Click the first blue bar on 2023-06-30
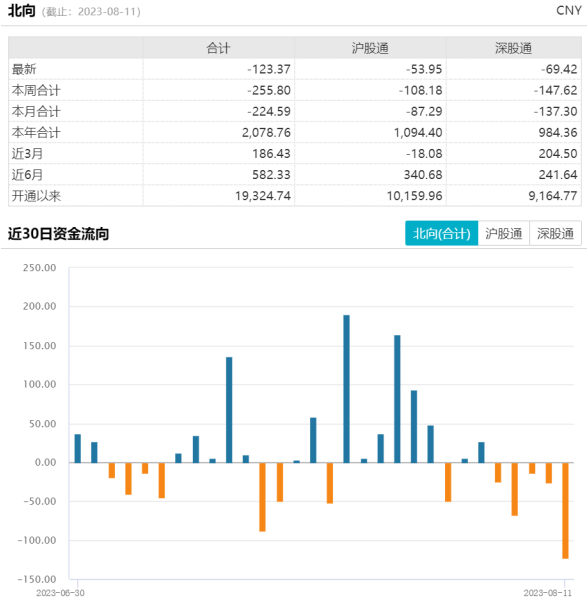 pos(78,448)
